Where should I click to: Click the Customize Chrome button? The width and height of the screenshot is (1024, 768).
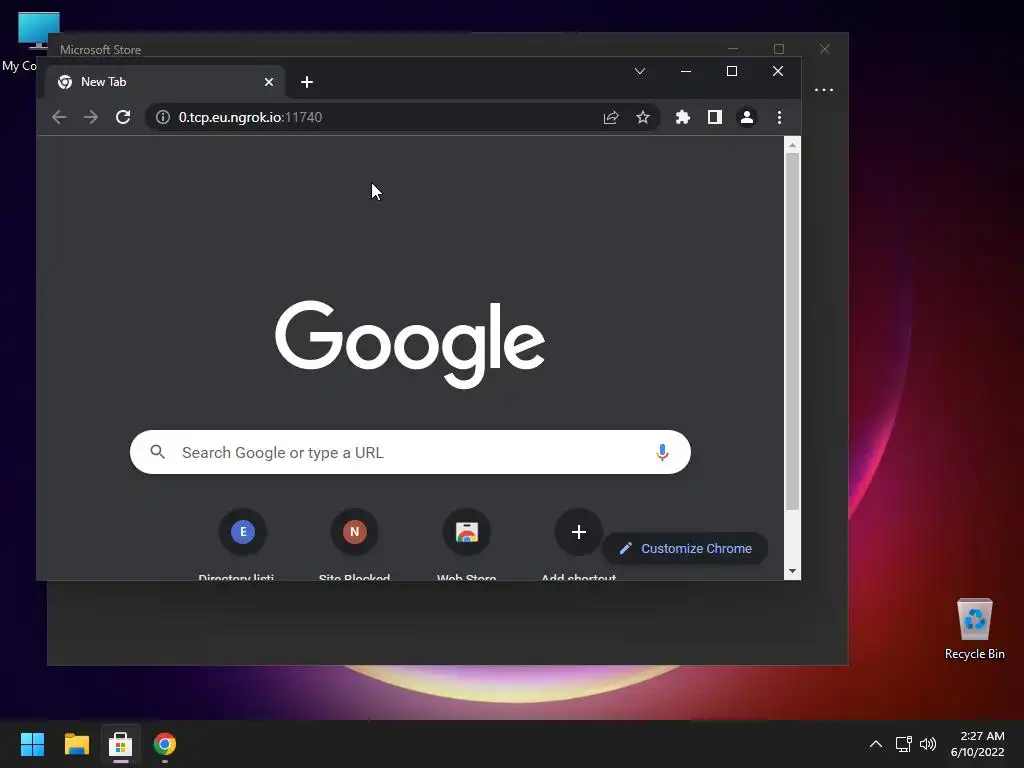pos(684,549)
